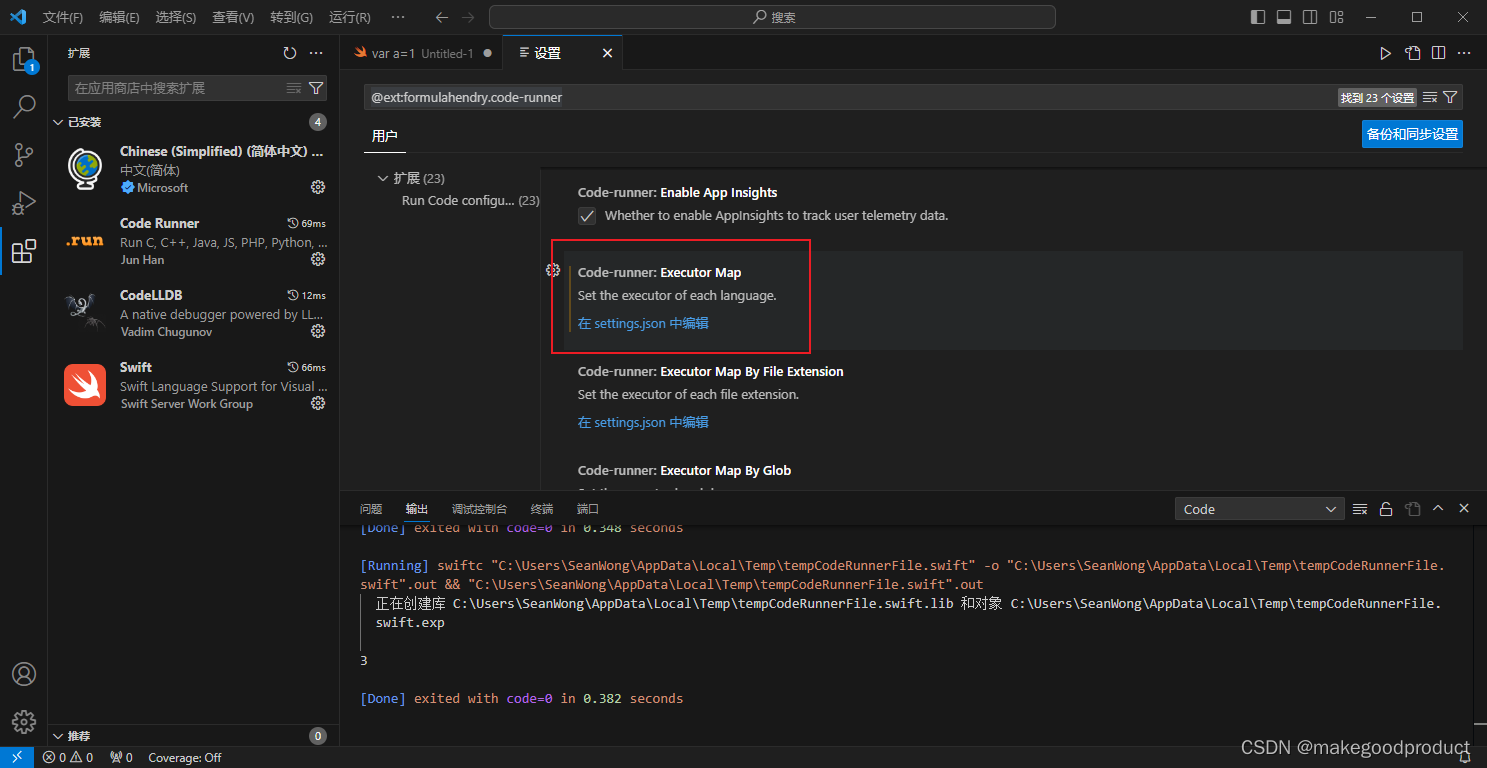Click Backup and Sync Settings button

pyautogui.click(x=1412, y=134)
